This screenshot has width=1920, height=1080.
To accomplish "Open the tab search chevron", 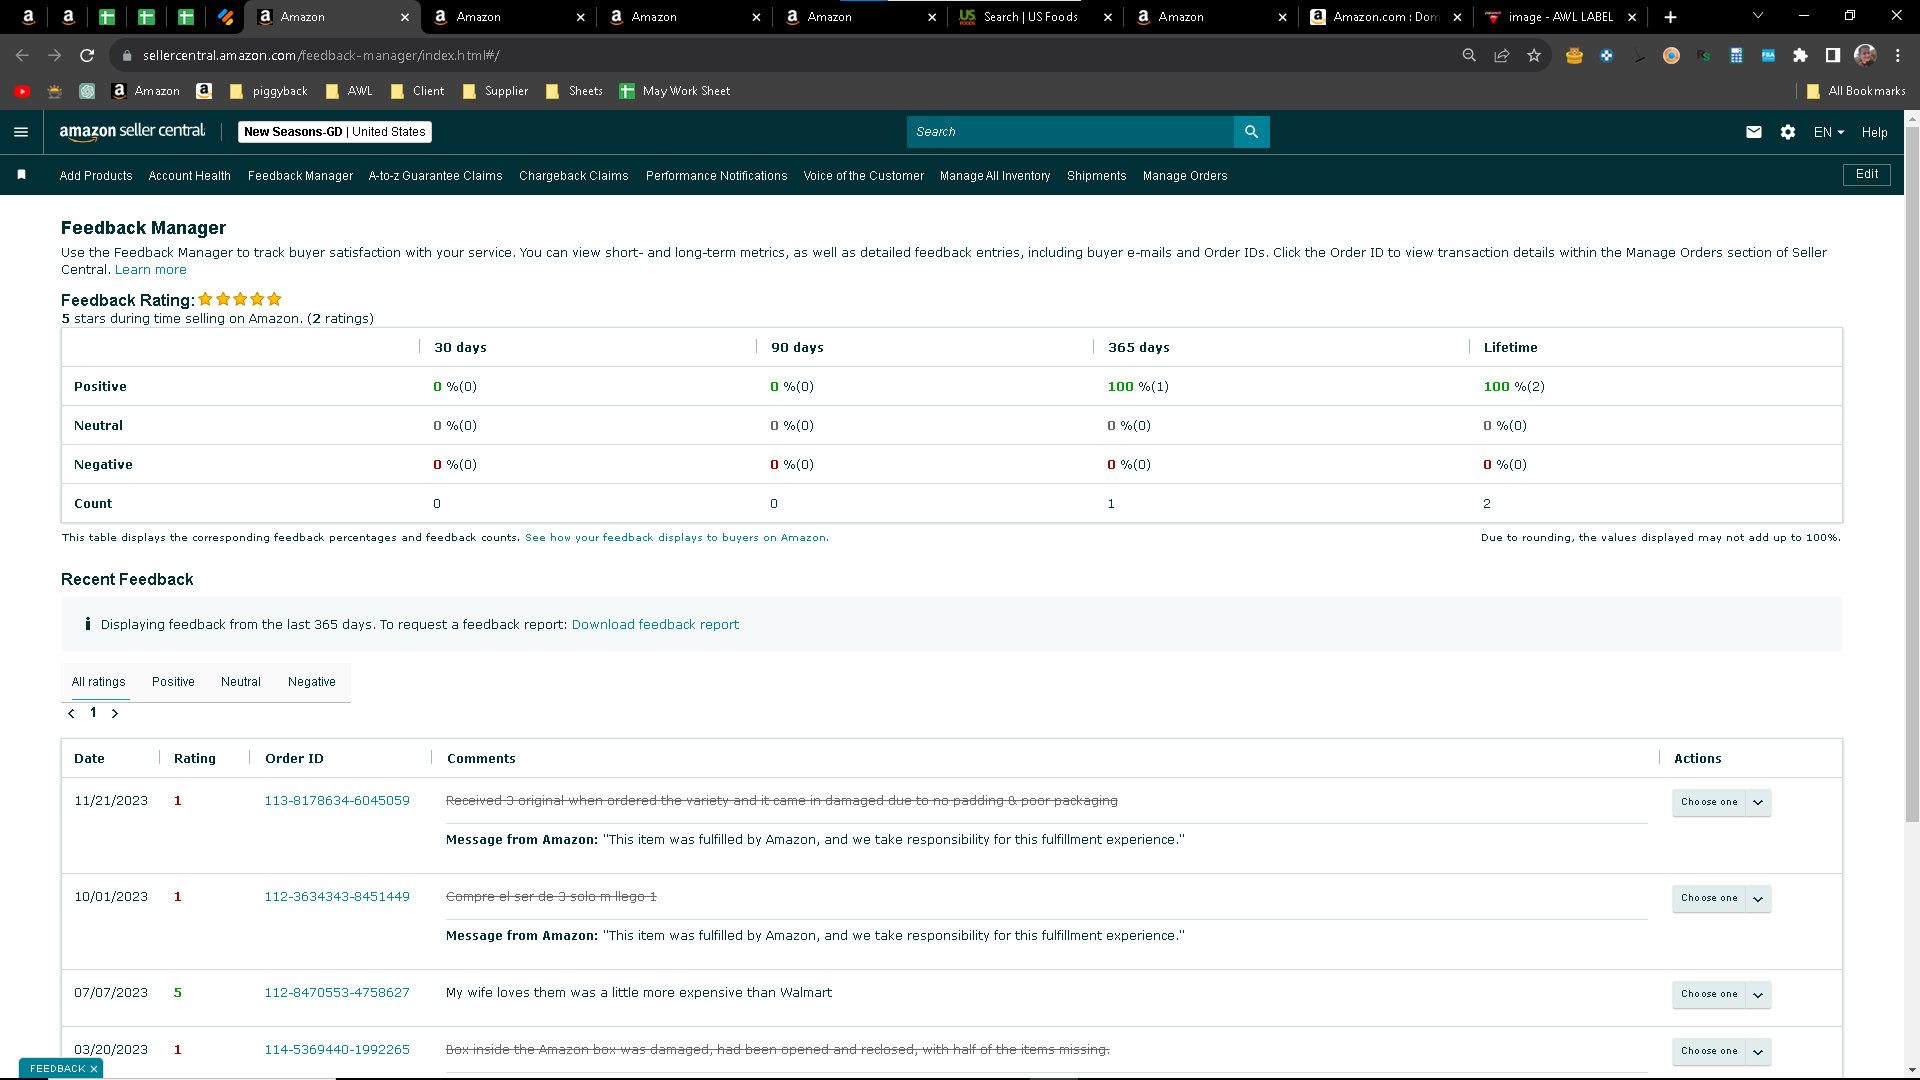I will 1757,16.
